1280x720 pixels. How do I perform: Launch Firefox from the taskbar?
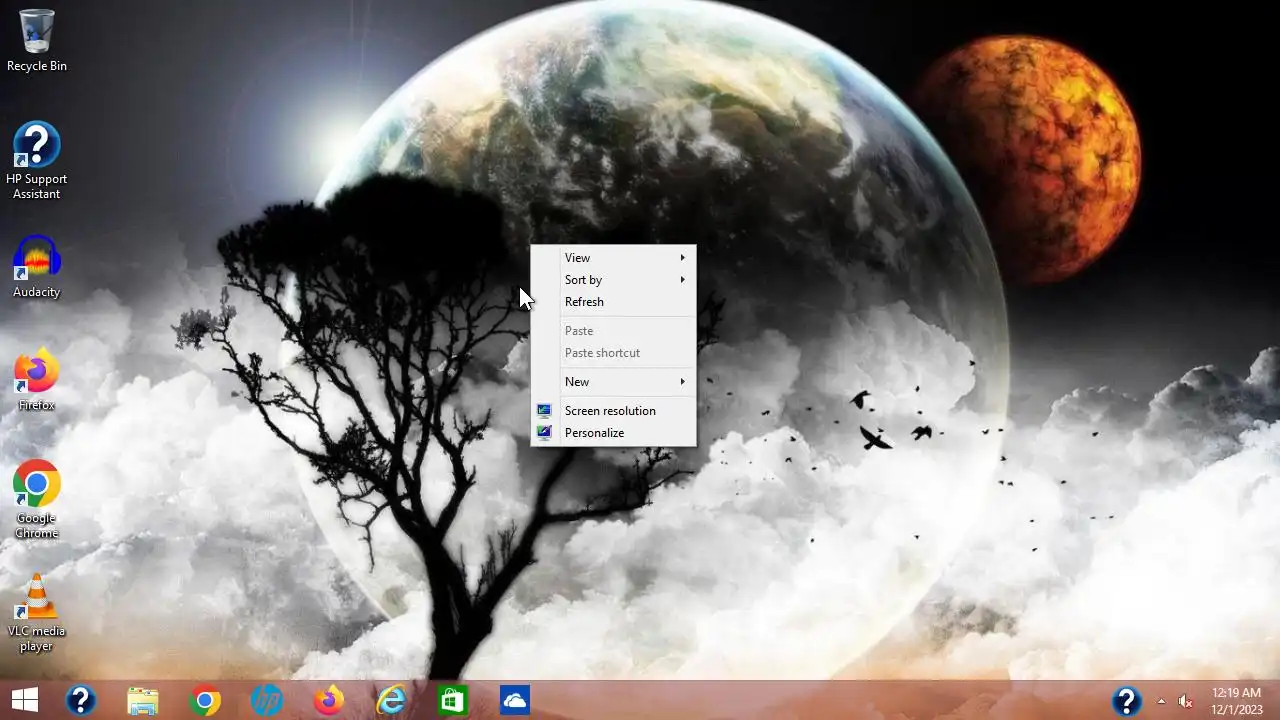pos(329,701)
